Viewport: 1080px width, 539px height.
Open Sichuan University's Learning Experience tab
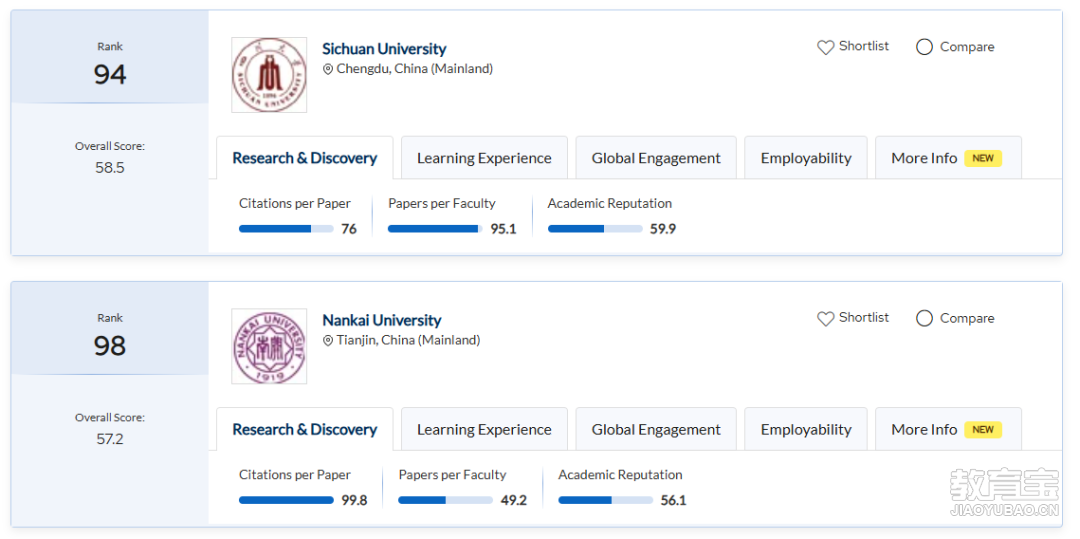point(484,158)
